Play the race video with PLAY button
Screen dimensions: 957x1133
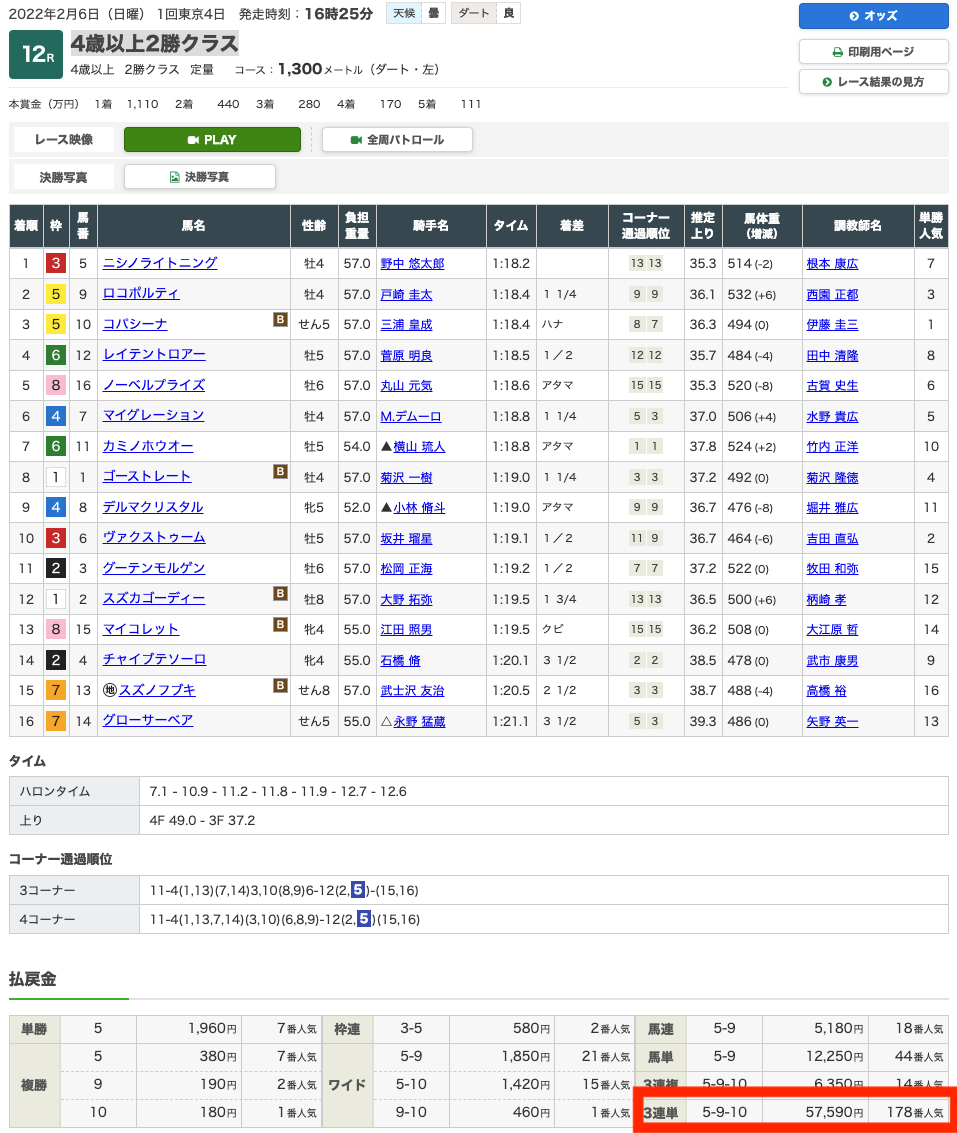tap(212, 139)
